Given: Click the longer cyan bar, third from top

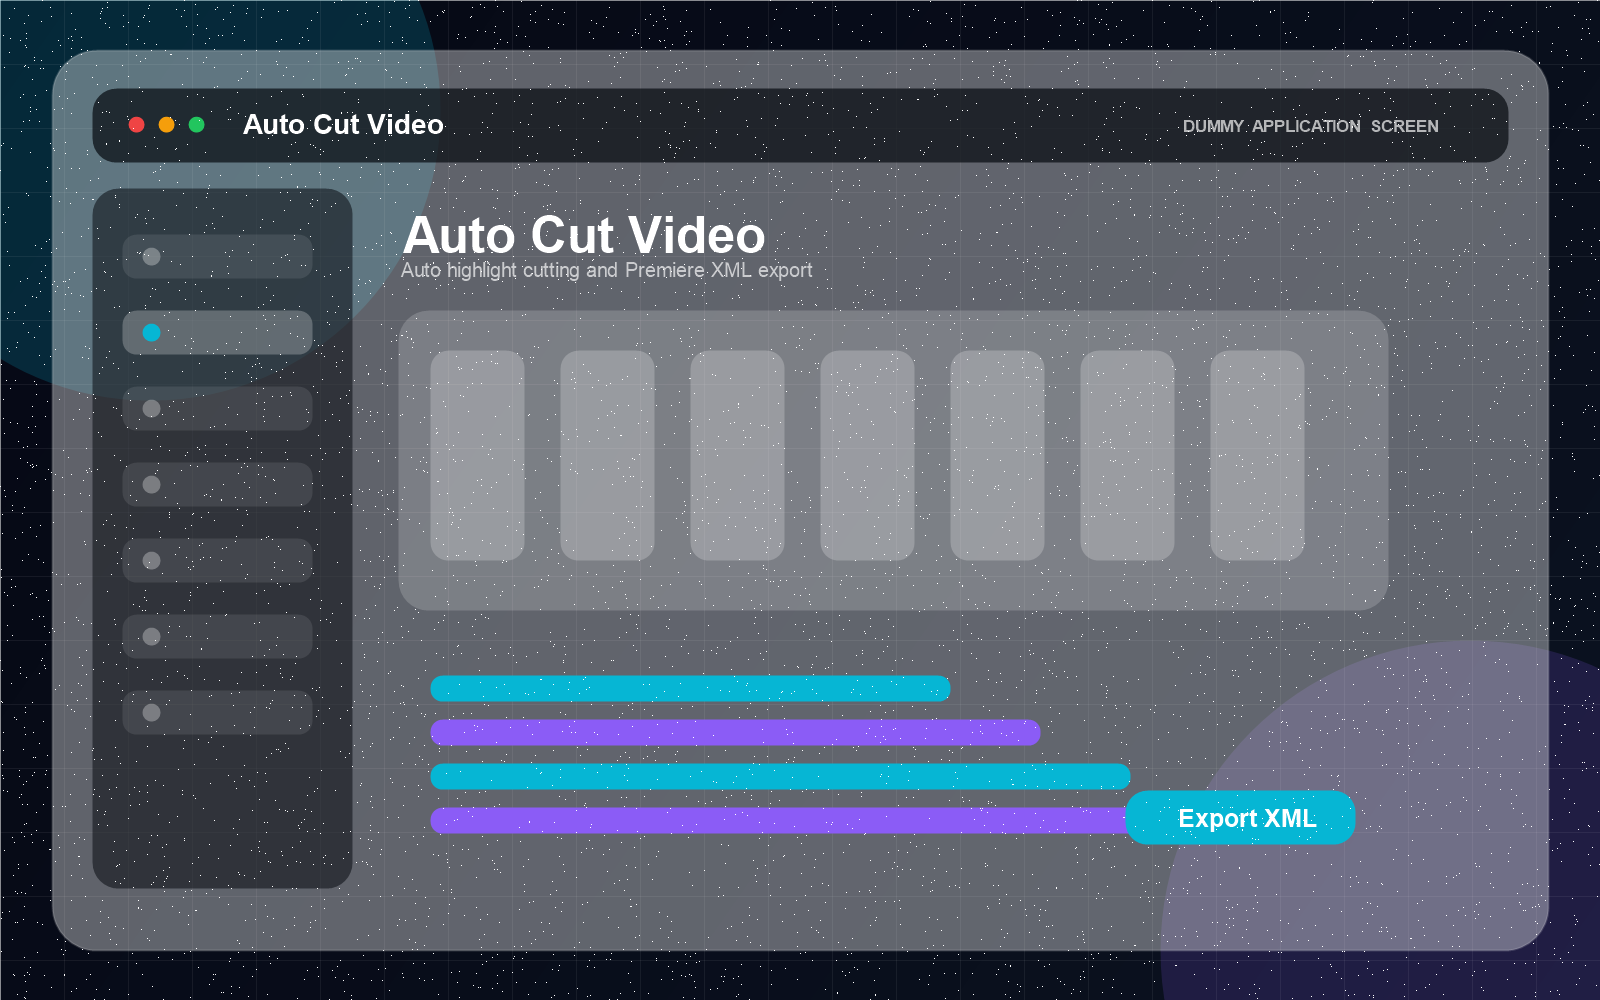Looking at the screenshot, I should pyautogui.click(x=780, y=776).
